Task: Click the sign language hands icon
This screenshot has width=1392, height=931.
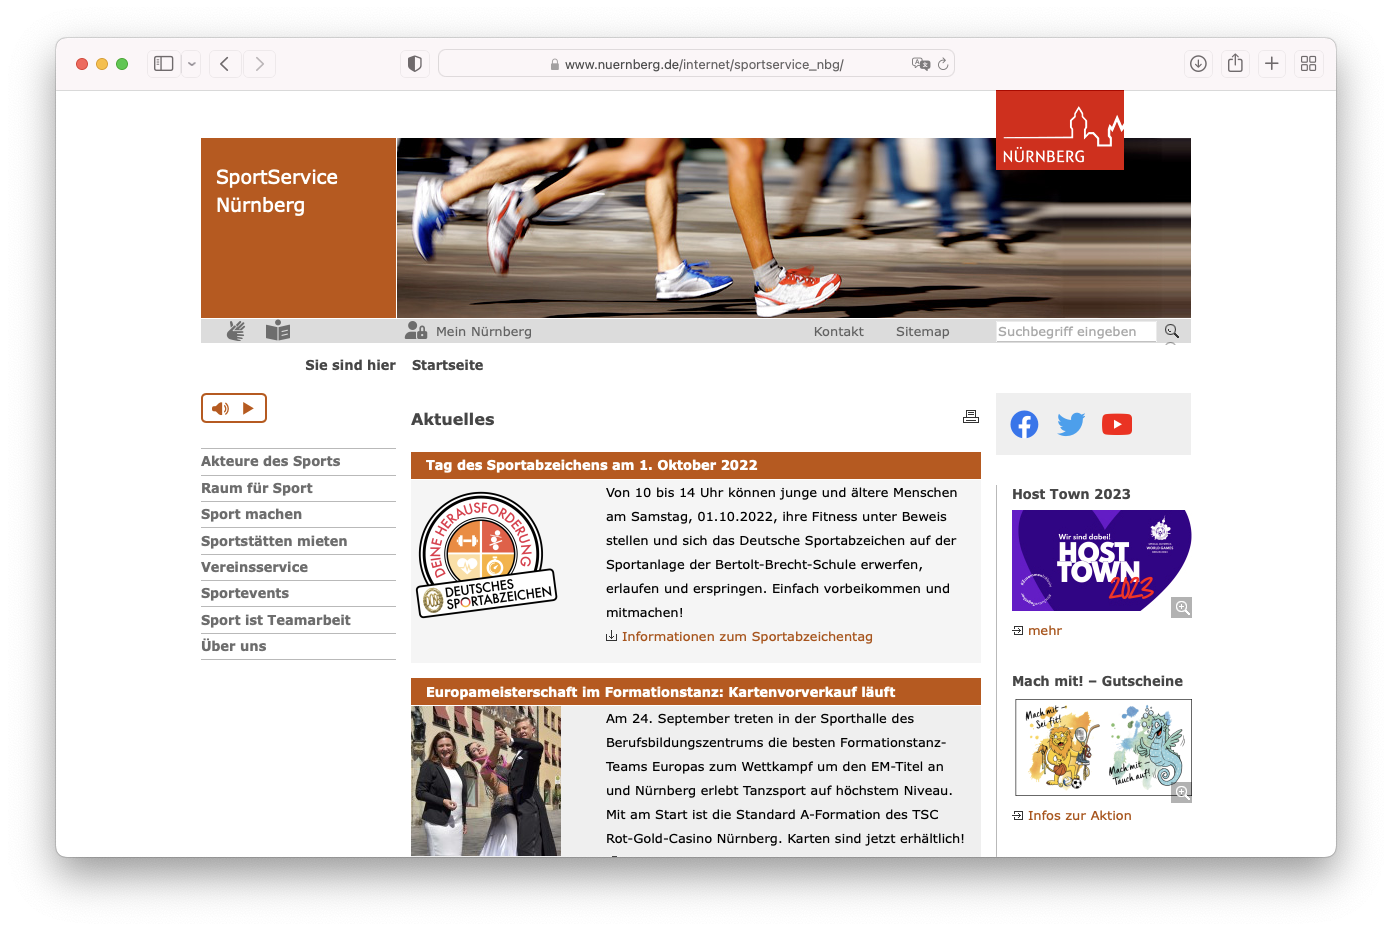Action: click(x=236, y=331)
